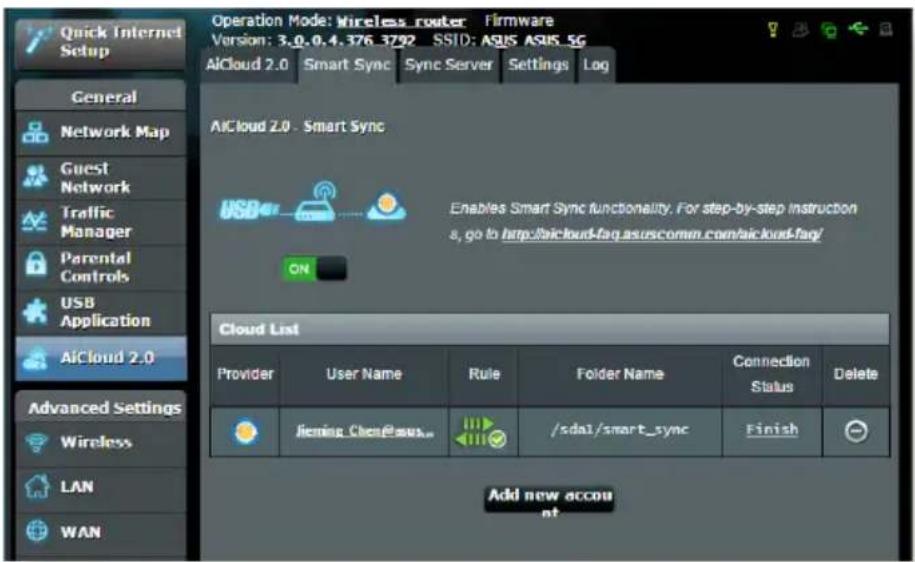Click the Cloud List header
This screenshot has height=562, width=915.
coord(550,329)
